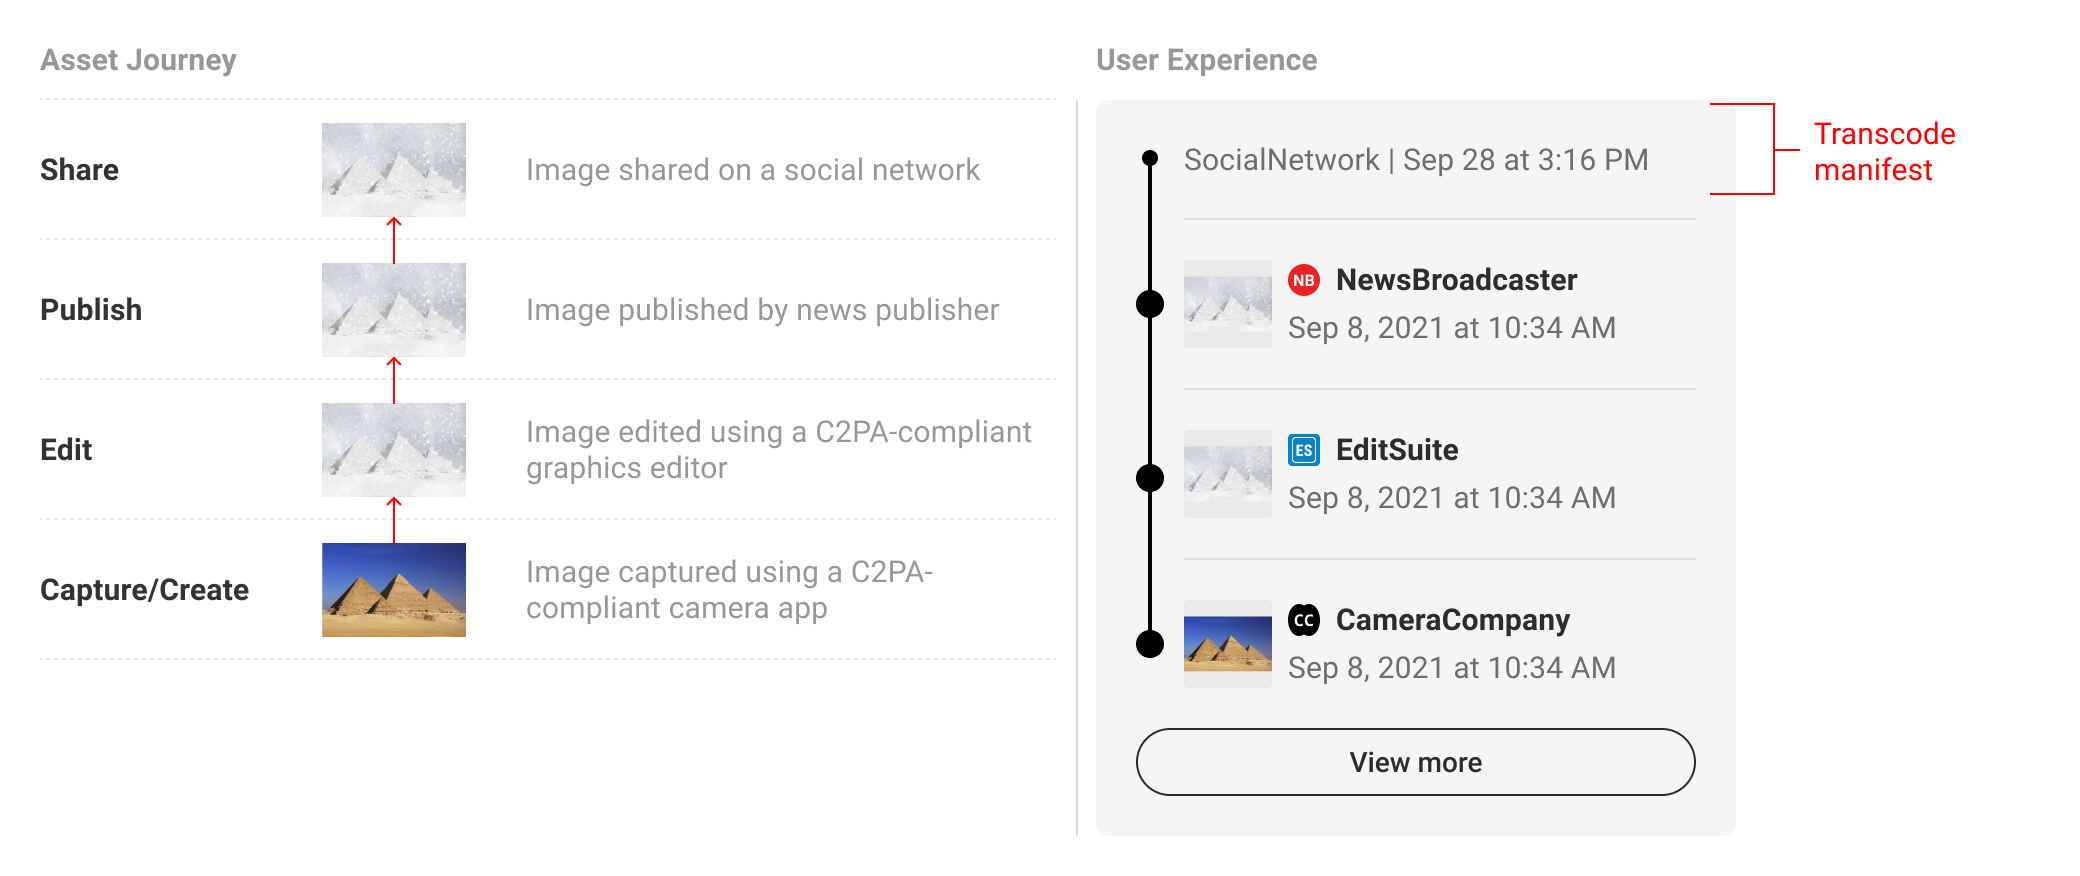The image size is (2080, 876).
Task: Open the NewsBroadcaster snowy pyramid thumbnail
Action: (1228, 304)
